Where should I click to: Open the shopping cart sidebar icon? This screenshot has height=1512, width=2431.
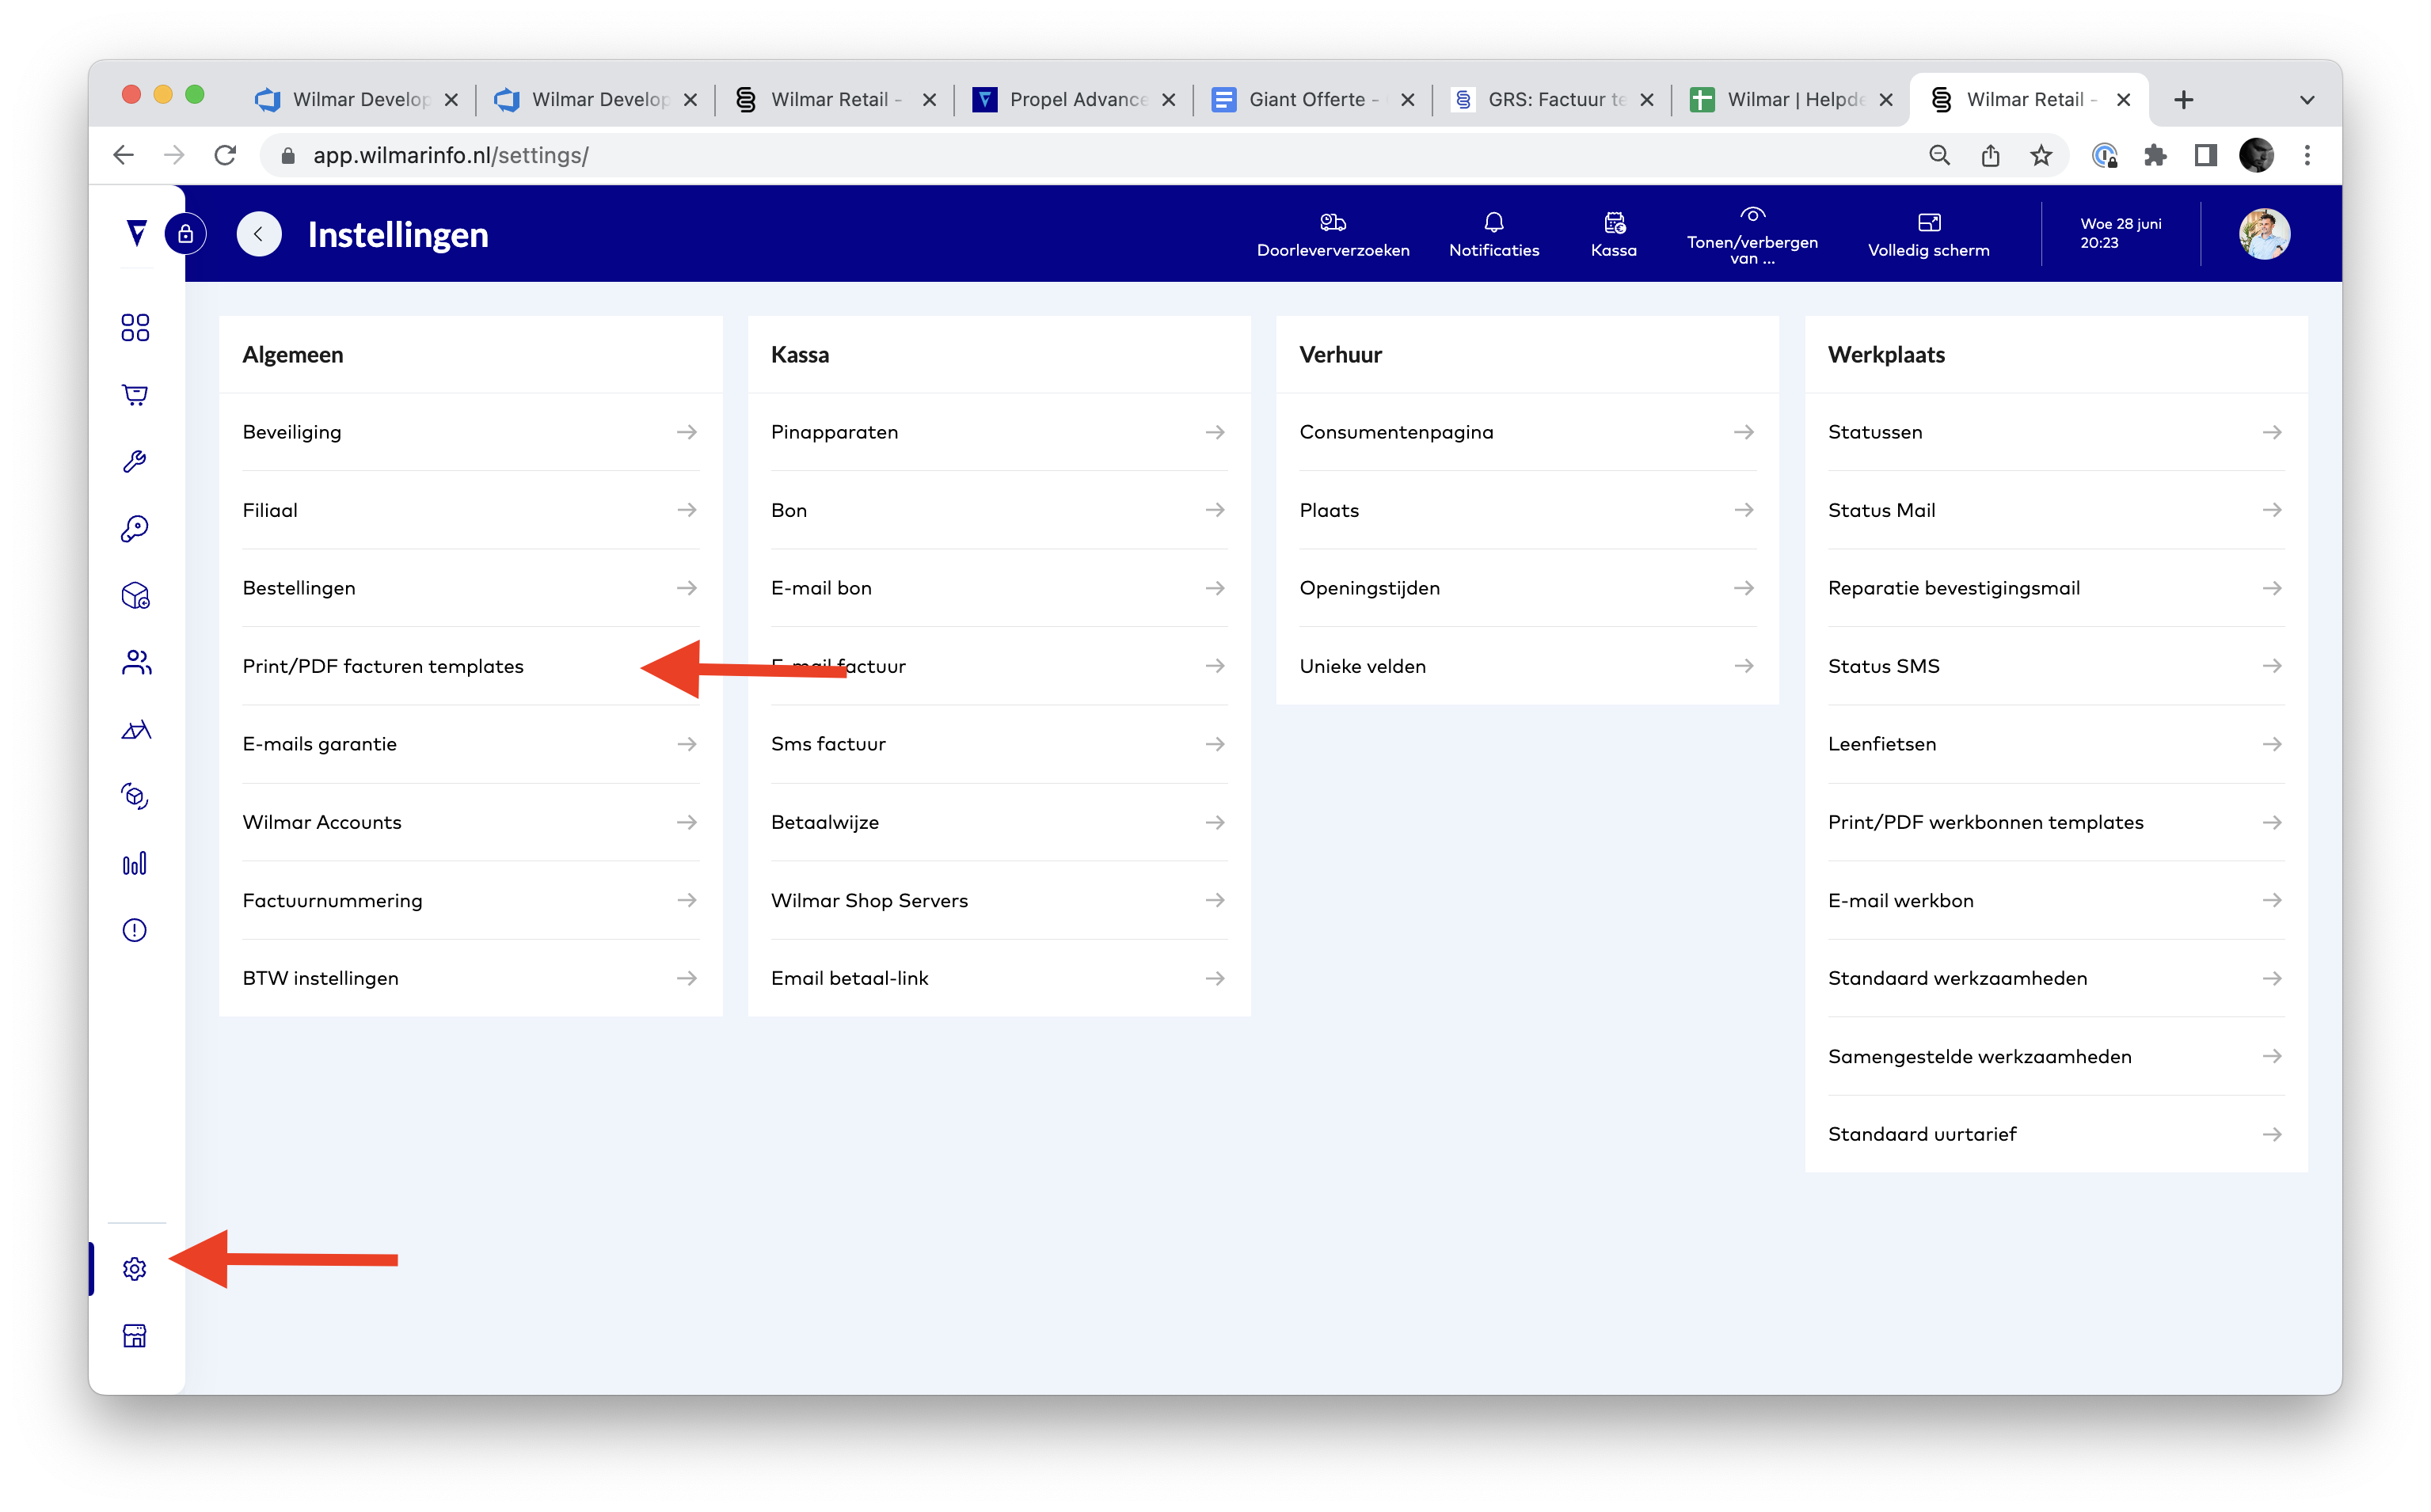(135, 395)
